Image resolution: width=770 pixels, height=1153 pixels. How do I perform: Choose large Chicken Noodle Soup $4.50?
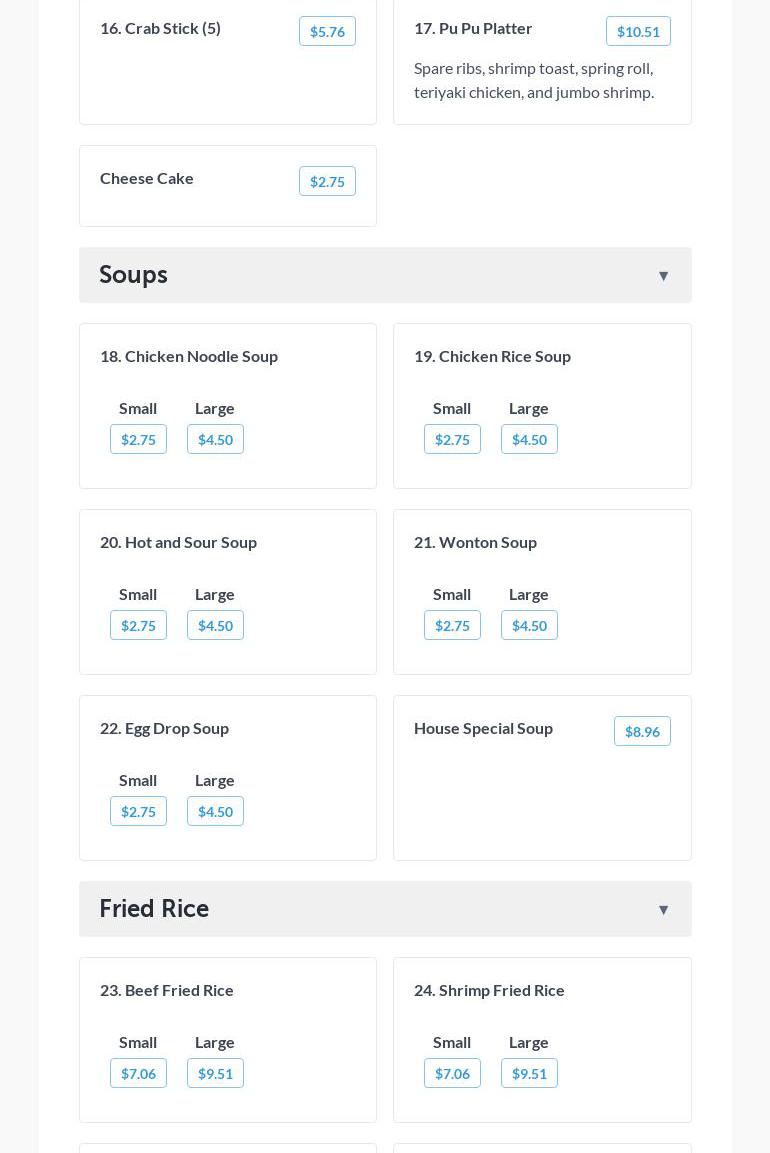point(215,440)
